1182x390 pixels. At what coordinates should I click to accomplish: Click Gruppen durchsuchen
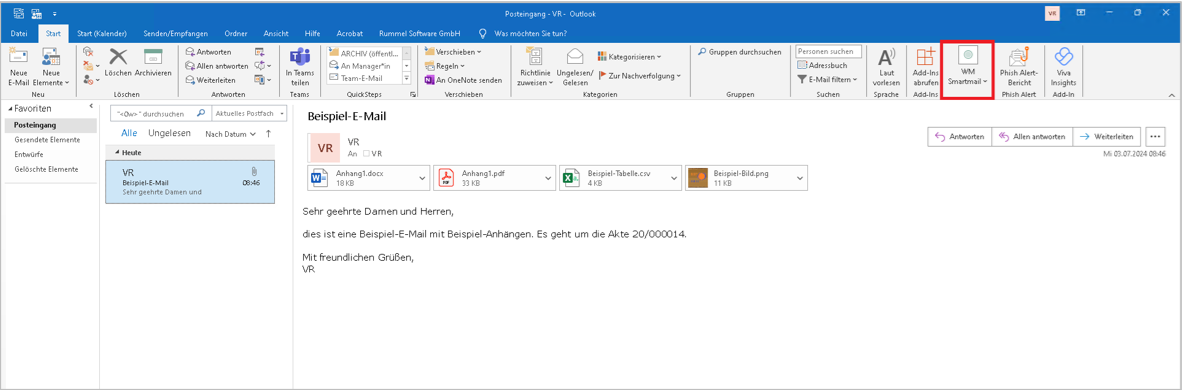pyautogui.click(x=740, y=52)
